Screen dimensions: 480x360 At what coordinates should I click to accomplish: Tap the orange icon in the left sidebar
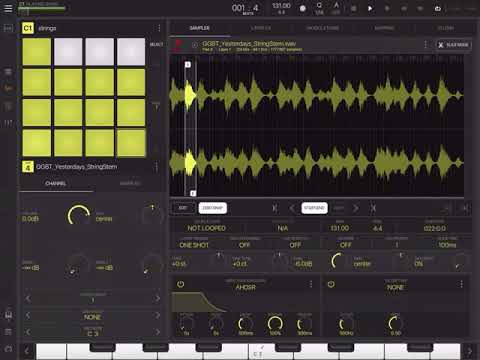click(x=8, y=88)
